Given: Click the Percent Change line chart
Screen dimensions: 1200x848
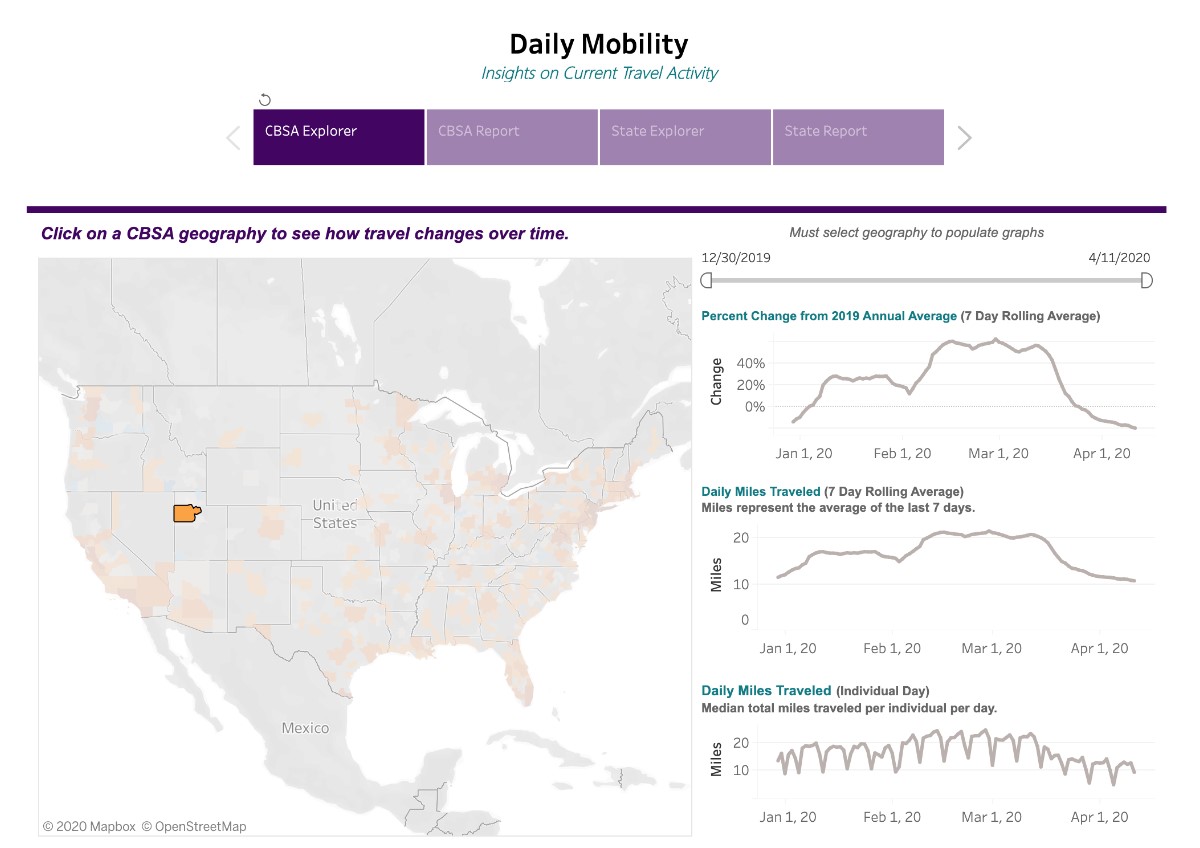Looking at the screenshot, I should click(x=960, y=385).
